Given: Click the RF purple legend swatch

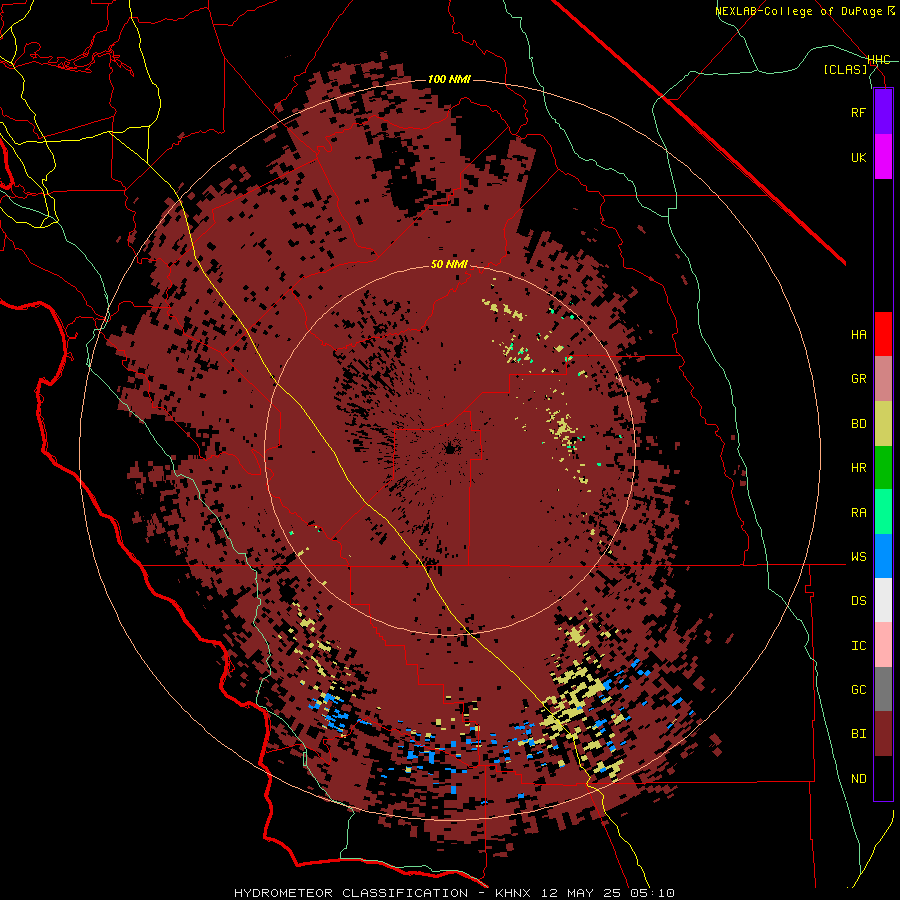Looking at the screenshot, I should 883,112.
